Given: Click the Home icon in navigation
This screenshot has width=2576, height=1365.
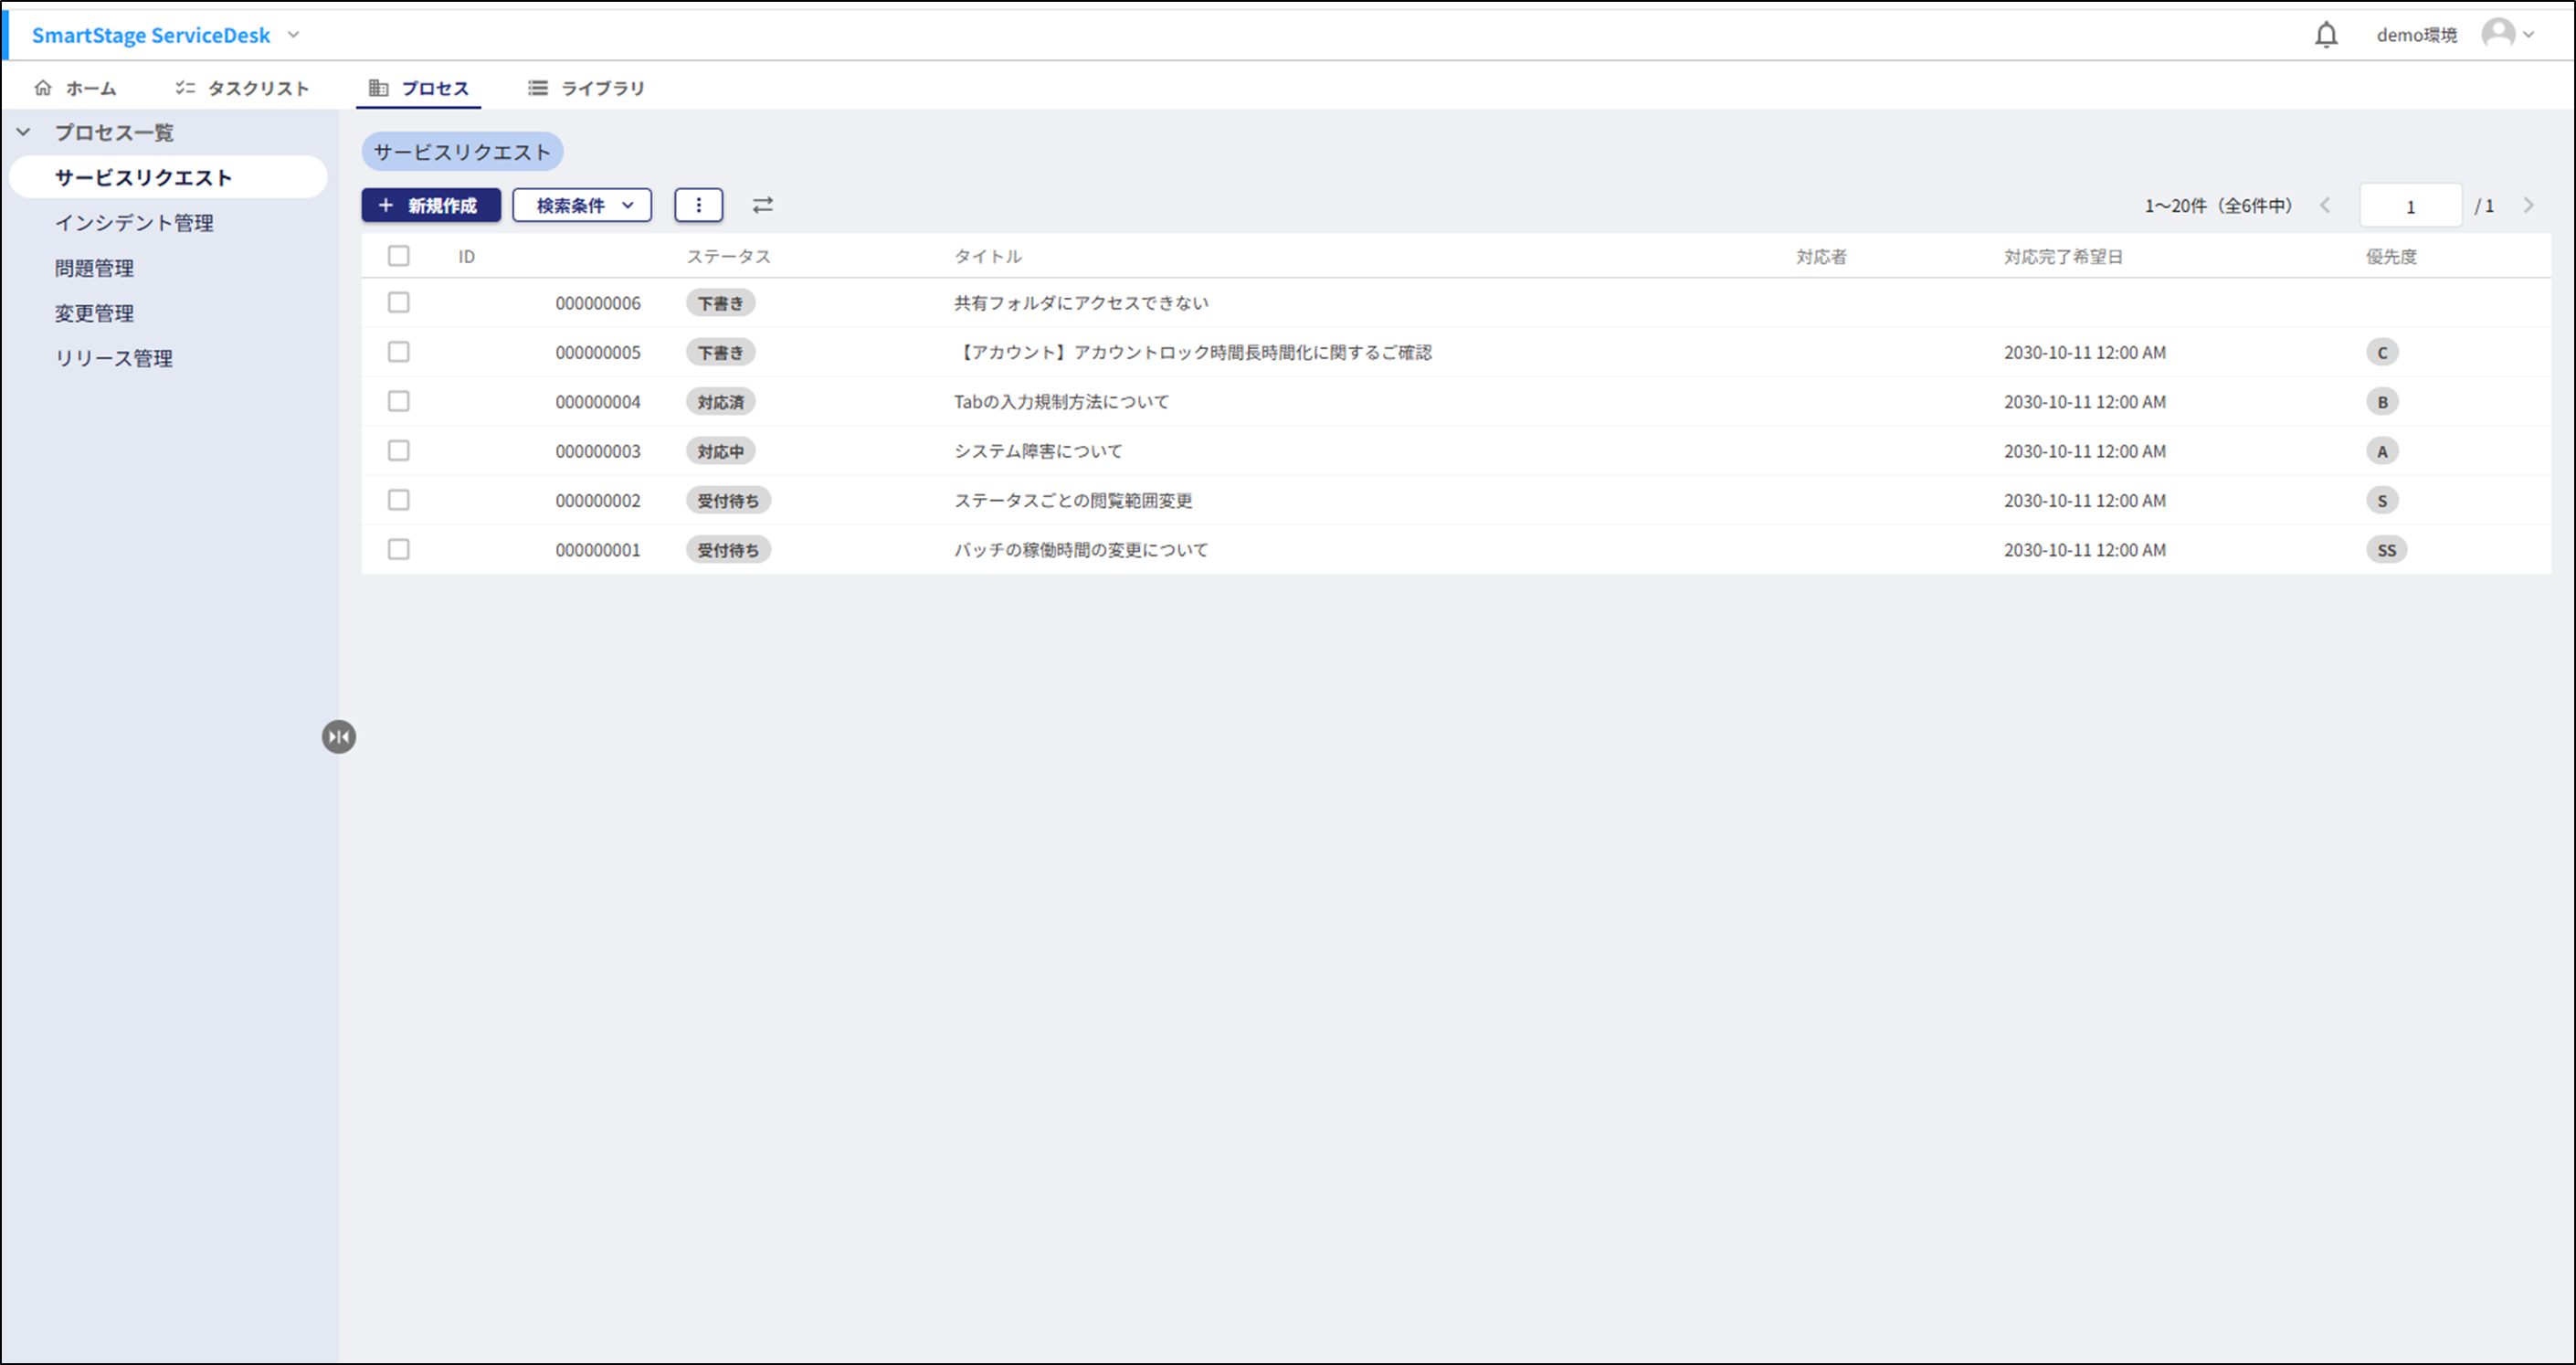Looking at the screenshot, I should [43, 88].
